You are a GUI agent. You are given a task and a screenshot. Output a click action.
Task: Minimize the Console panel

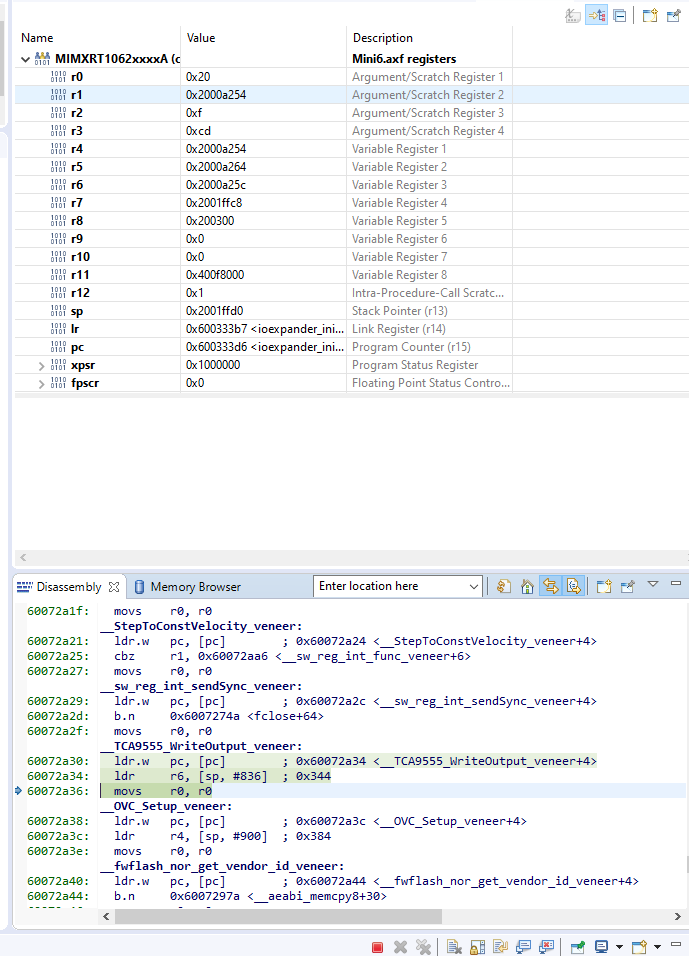(676, 944)
